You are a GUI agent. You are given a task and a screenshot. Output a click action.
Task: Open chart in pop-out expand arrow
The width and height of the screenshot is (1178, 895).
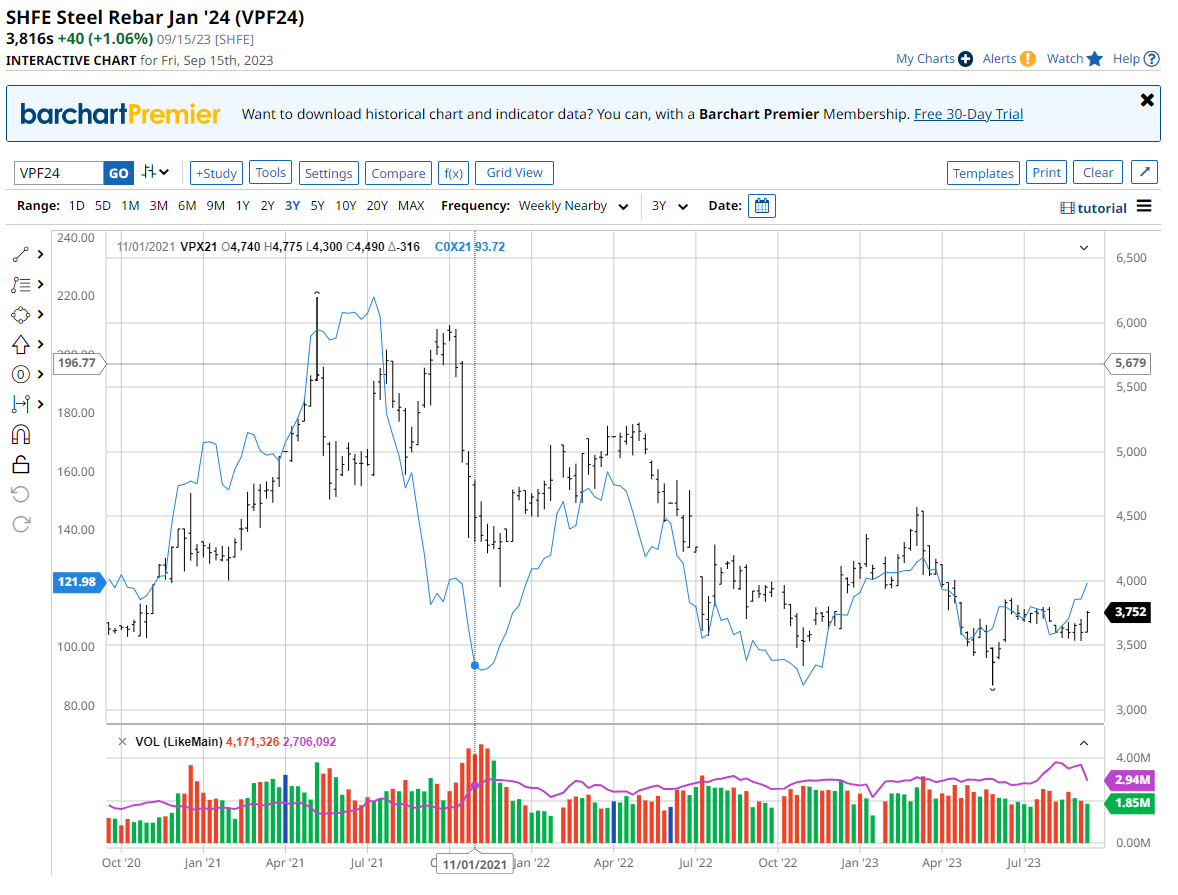(1144, 172)
